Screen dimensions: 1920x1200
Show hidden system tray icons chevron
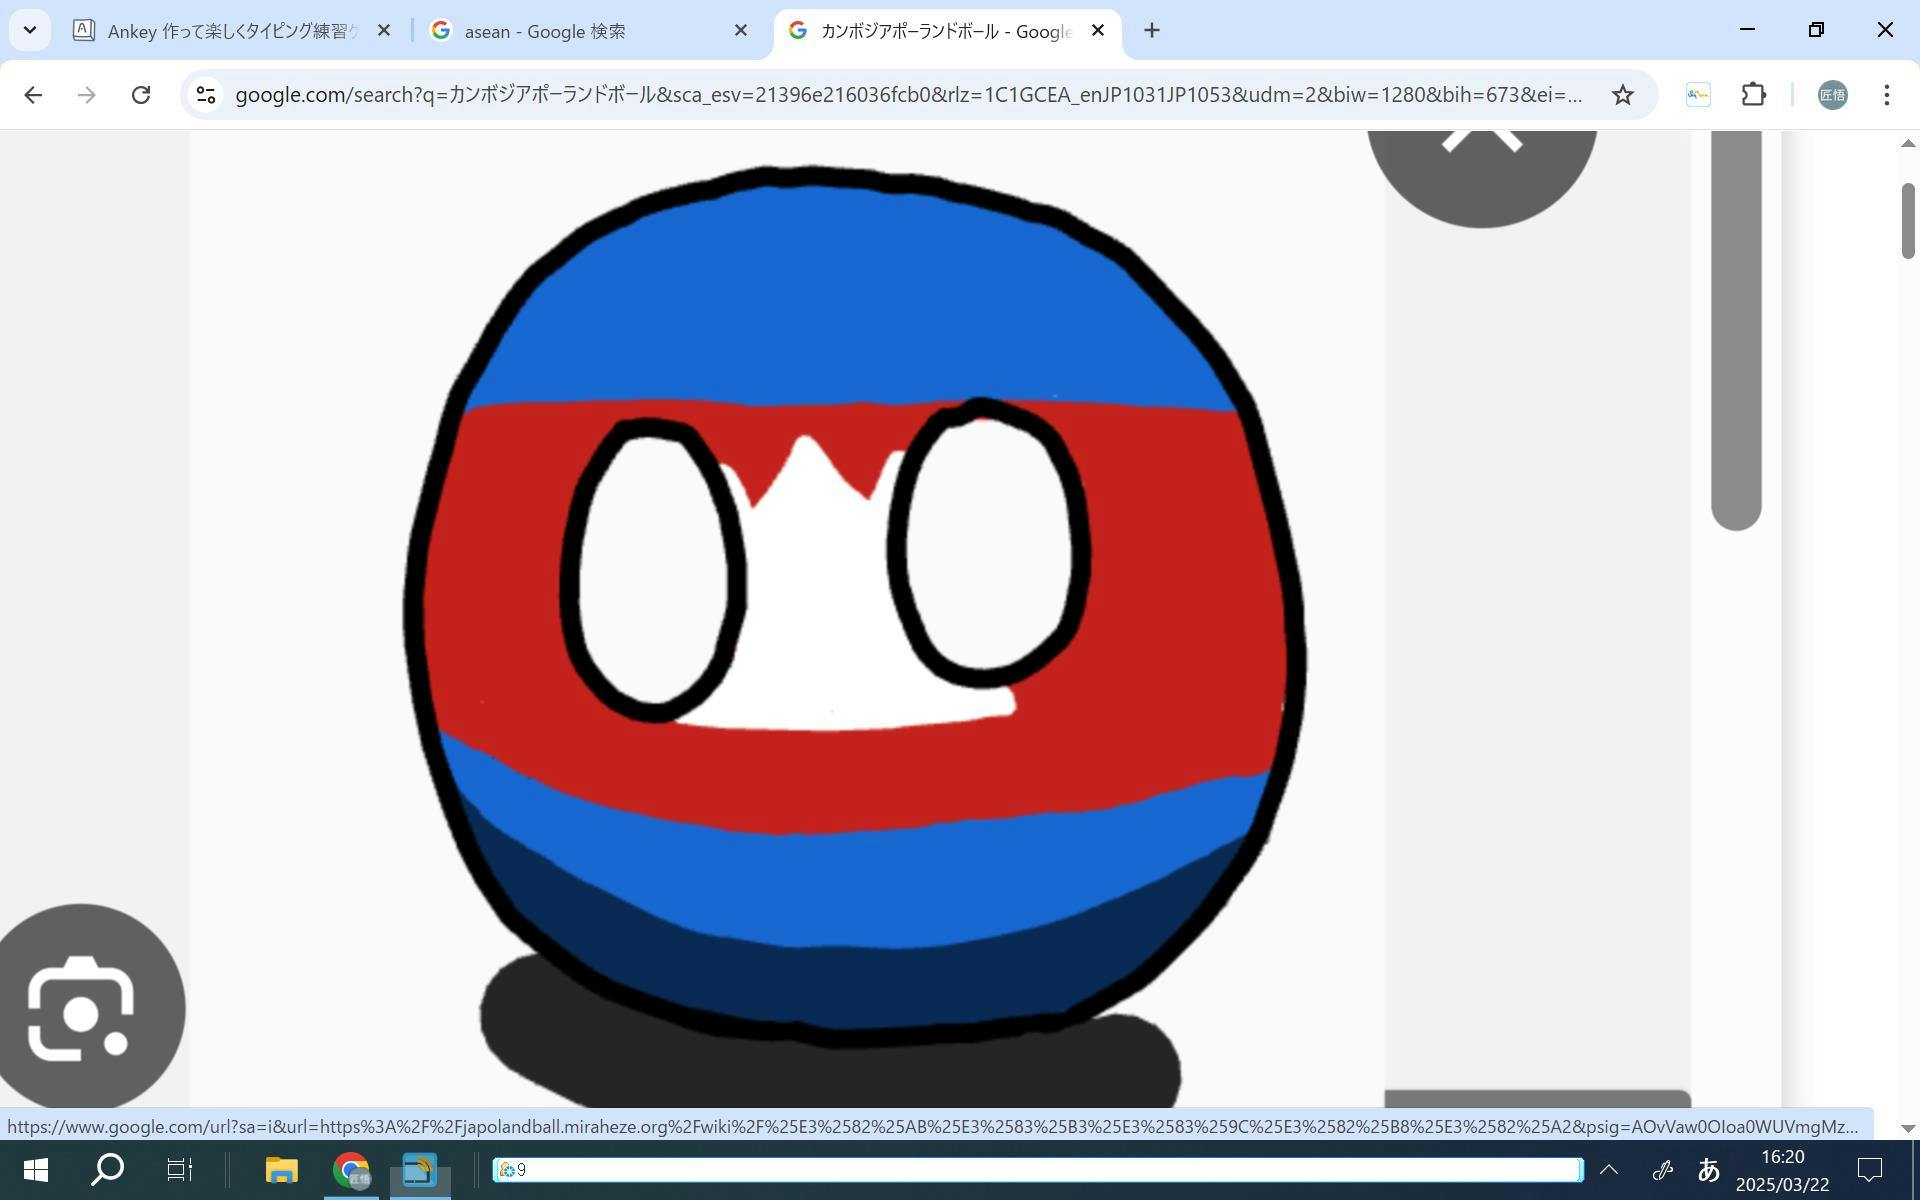pos(1608,1169)
